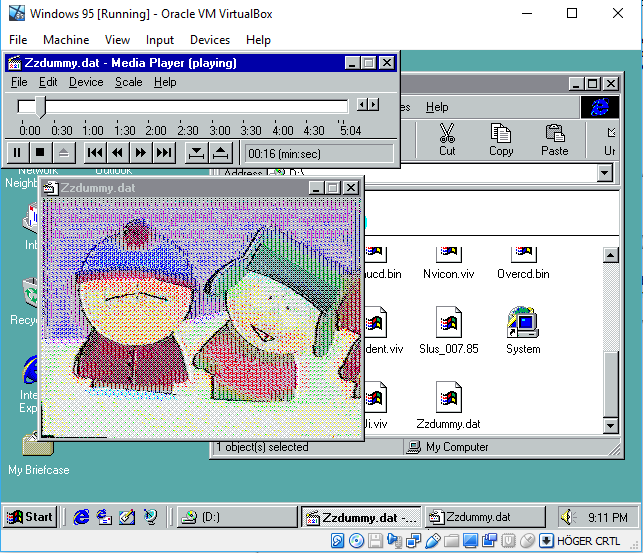643x553 pixels.
Task: Click the volume speaker tray icon
Action: (568, 517)
